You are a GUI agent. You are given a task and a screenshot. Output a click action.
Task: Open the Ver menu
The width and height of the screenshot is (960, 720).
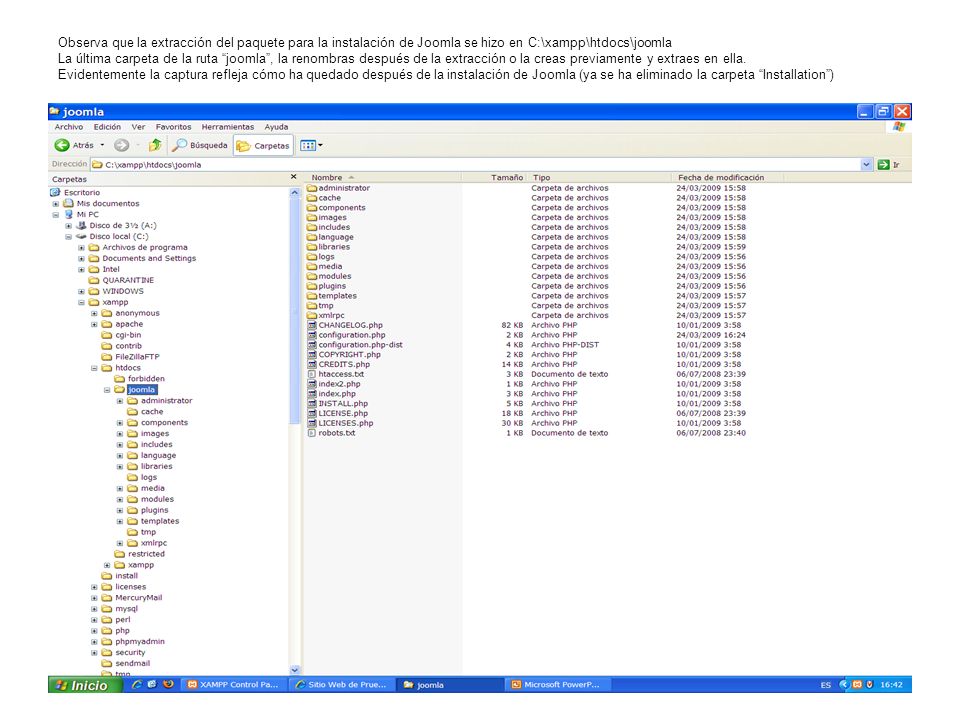coord(138,127)
